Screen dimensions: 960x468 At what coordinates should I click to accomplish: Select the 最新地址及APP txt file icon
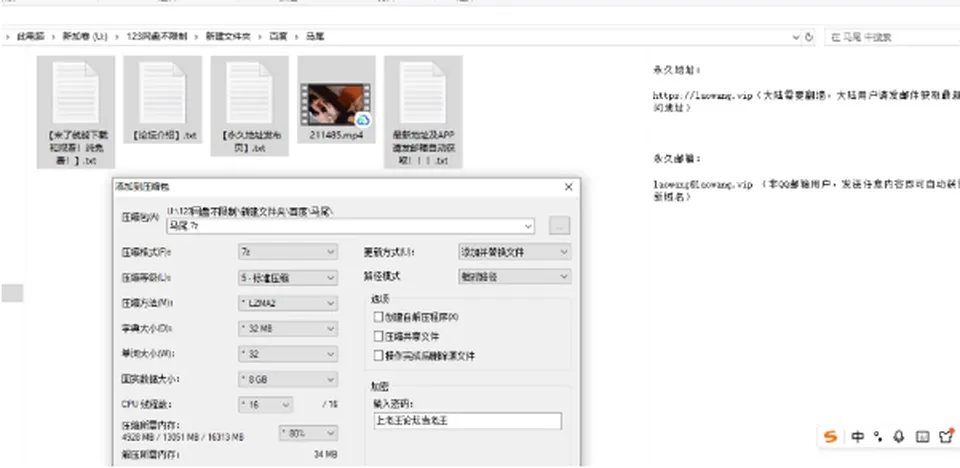tap(423, 92)
